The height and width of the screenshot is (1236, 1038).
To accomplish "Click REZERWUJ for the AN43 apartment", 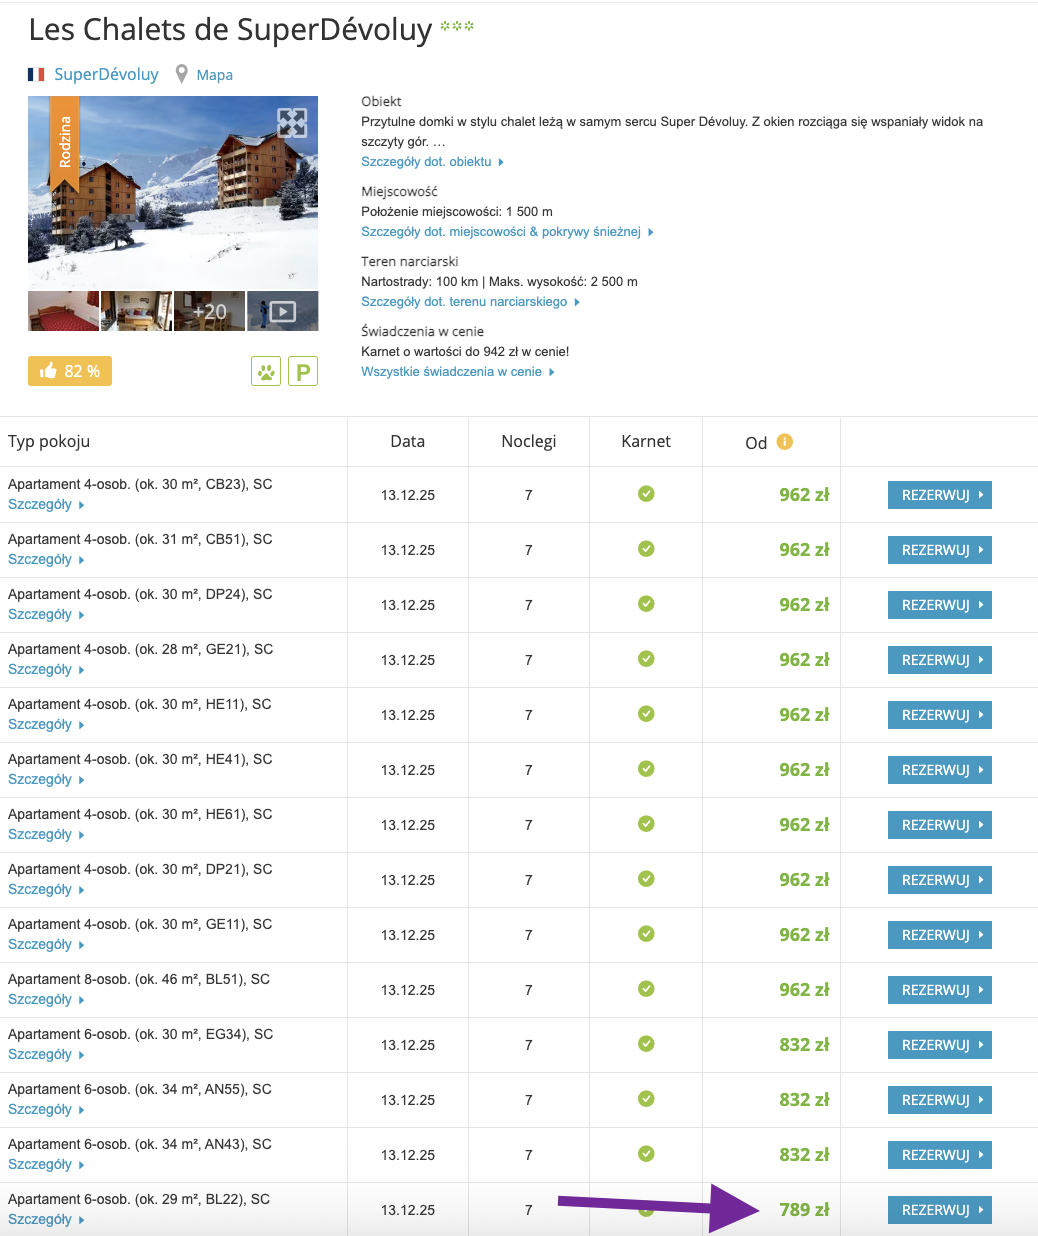I will click(940, 1155).
